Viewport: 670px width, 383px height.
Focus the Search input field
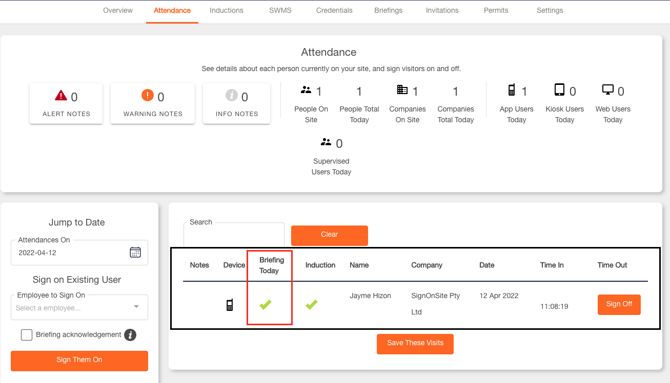[x=234, y=234]
